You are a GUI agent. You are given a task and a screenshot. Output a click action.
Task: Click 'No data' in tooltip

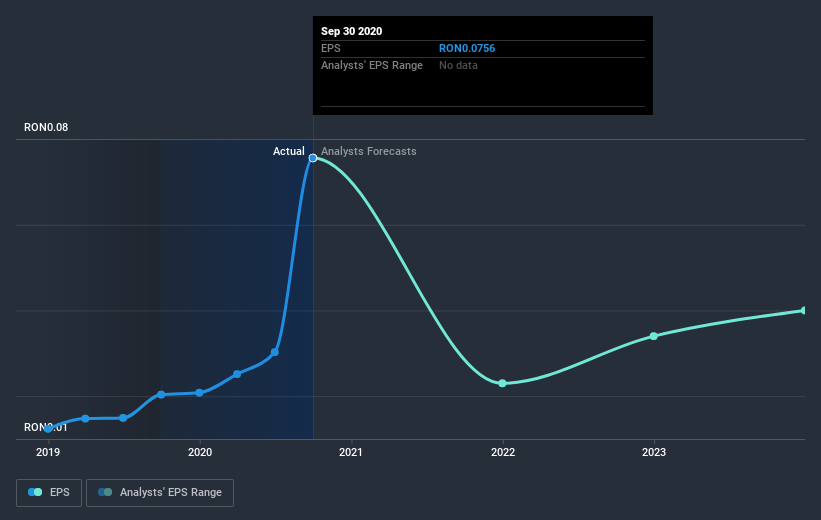coord(458,65)
